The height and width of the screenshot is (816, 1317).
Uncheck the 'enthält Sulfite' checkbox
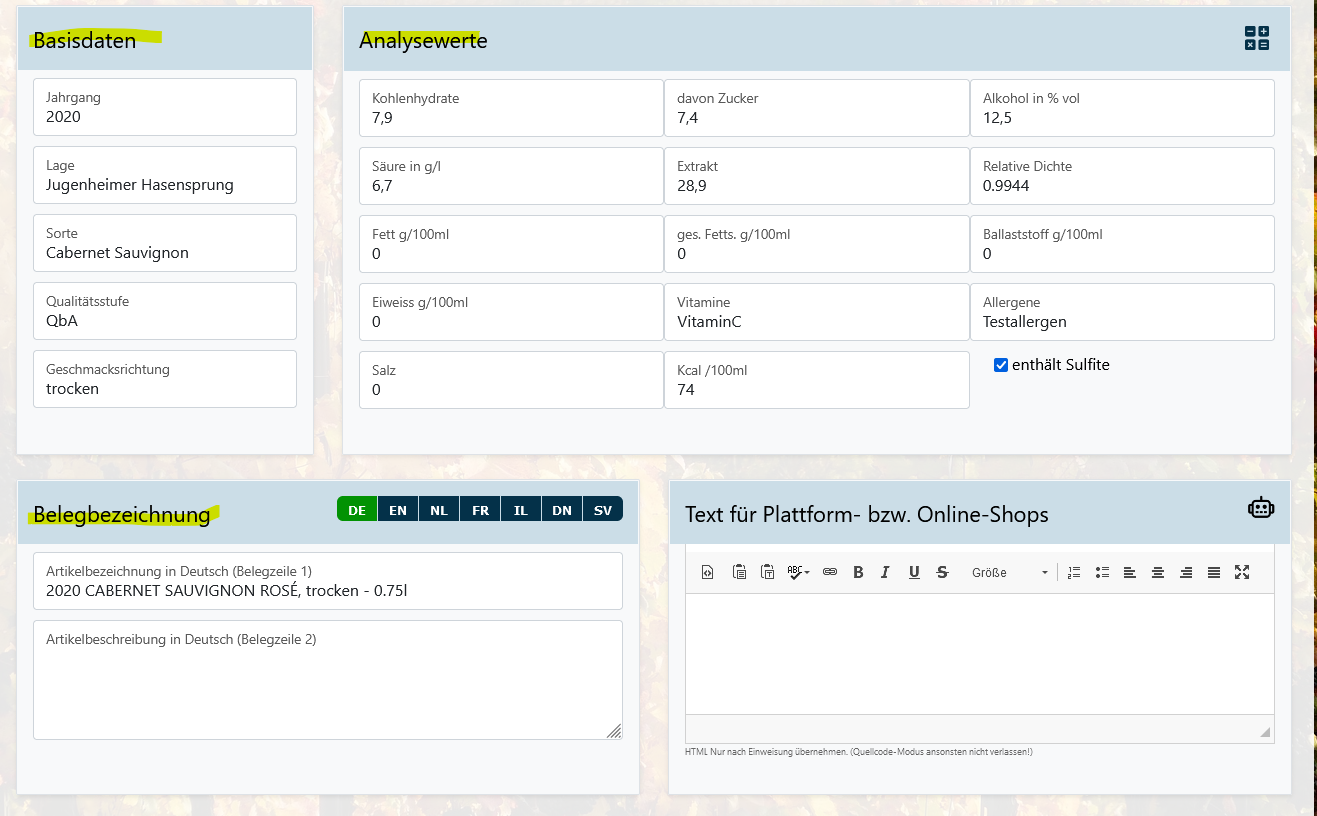1001,365
